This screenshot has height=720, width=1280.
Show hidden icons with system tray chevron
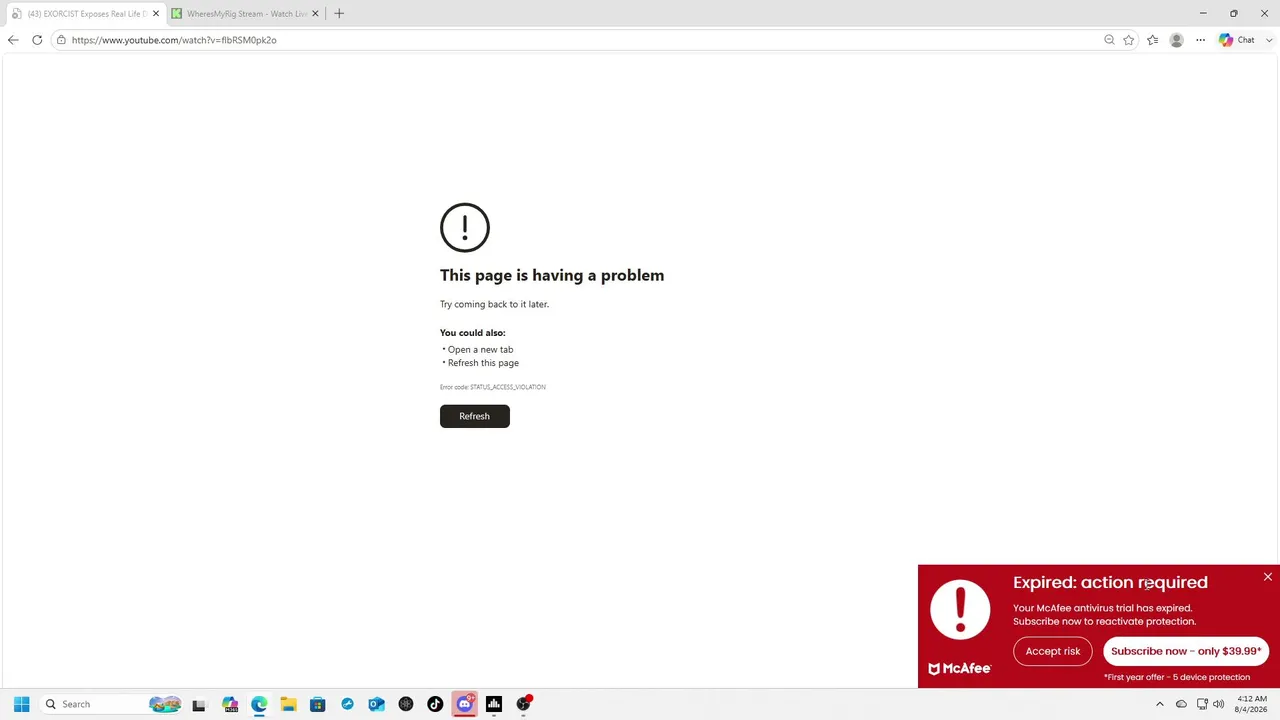click(1160, 704)
